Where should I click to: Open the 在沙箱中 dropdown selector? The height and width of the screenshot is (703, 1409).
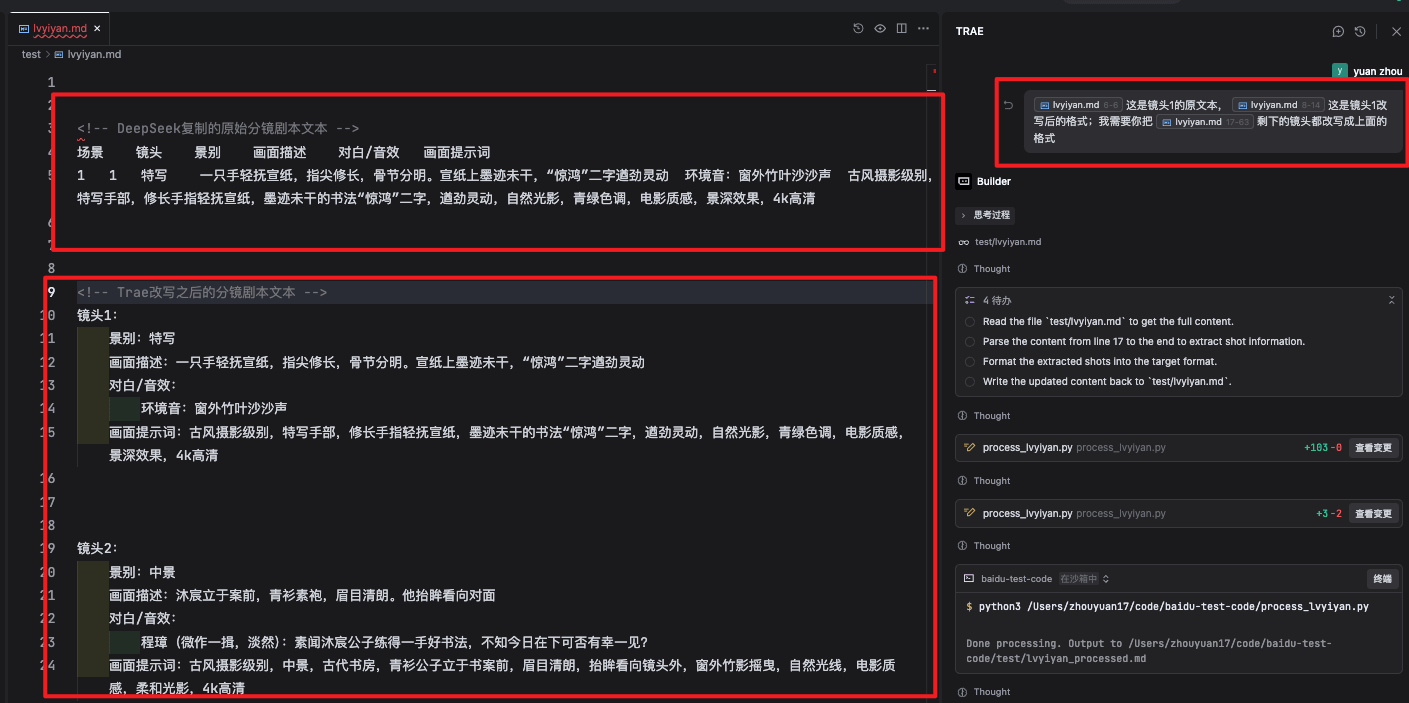click(x=1084, y=578)
